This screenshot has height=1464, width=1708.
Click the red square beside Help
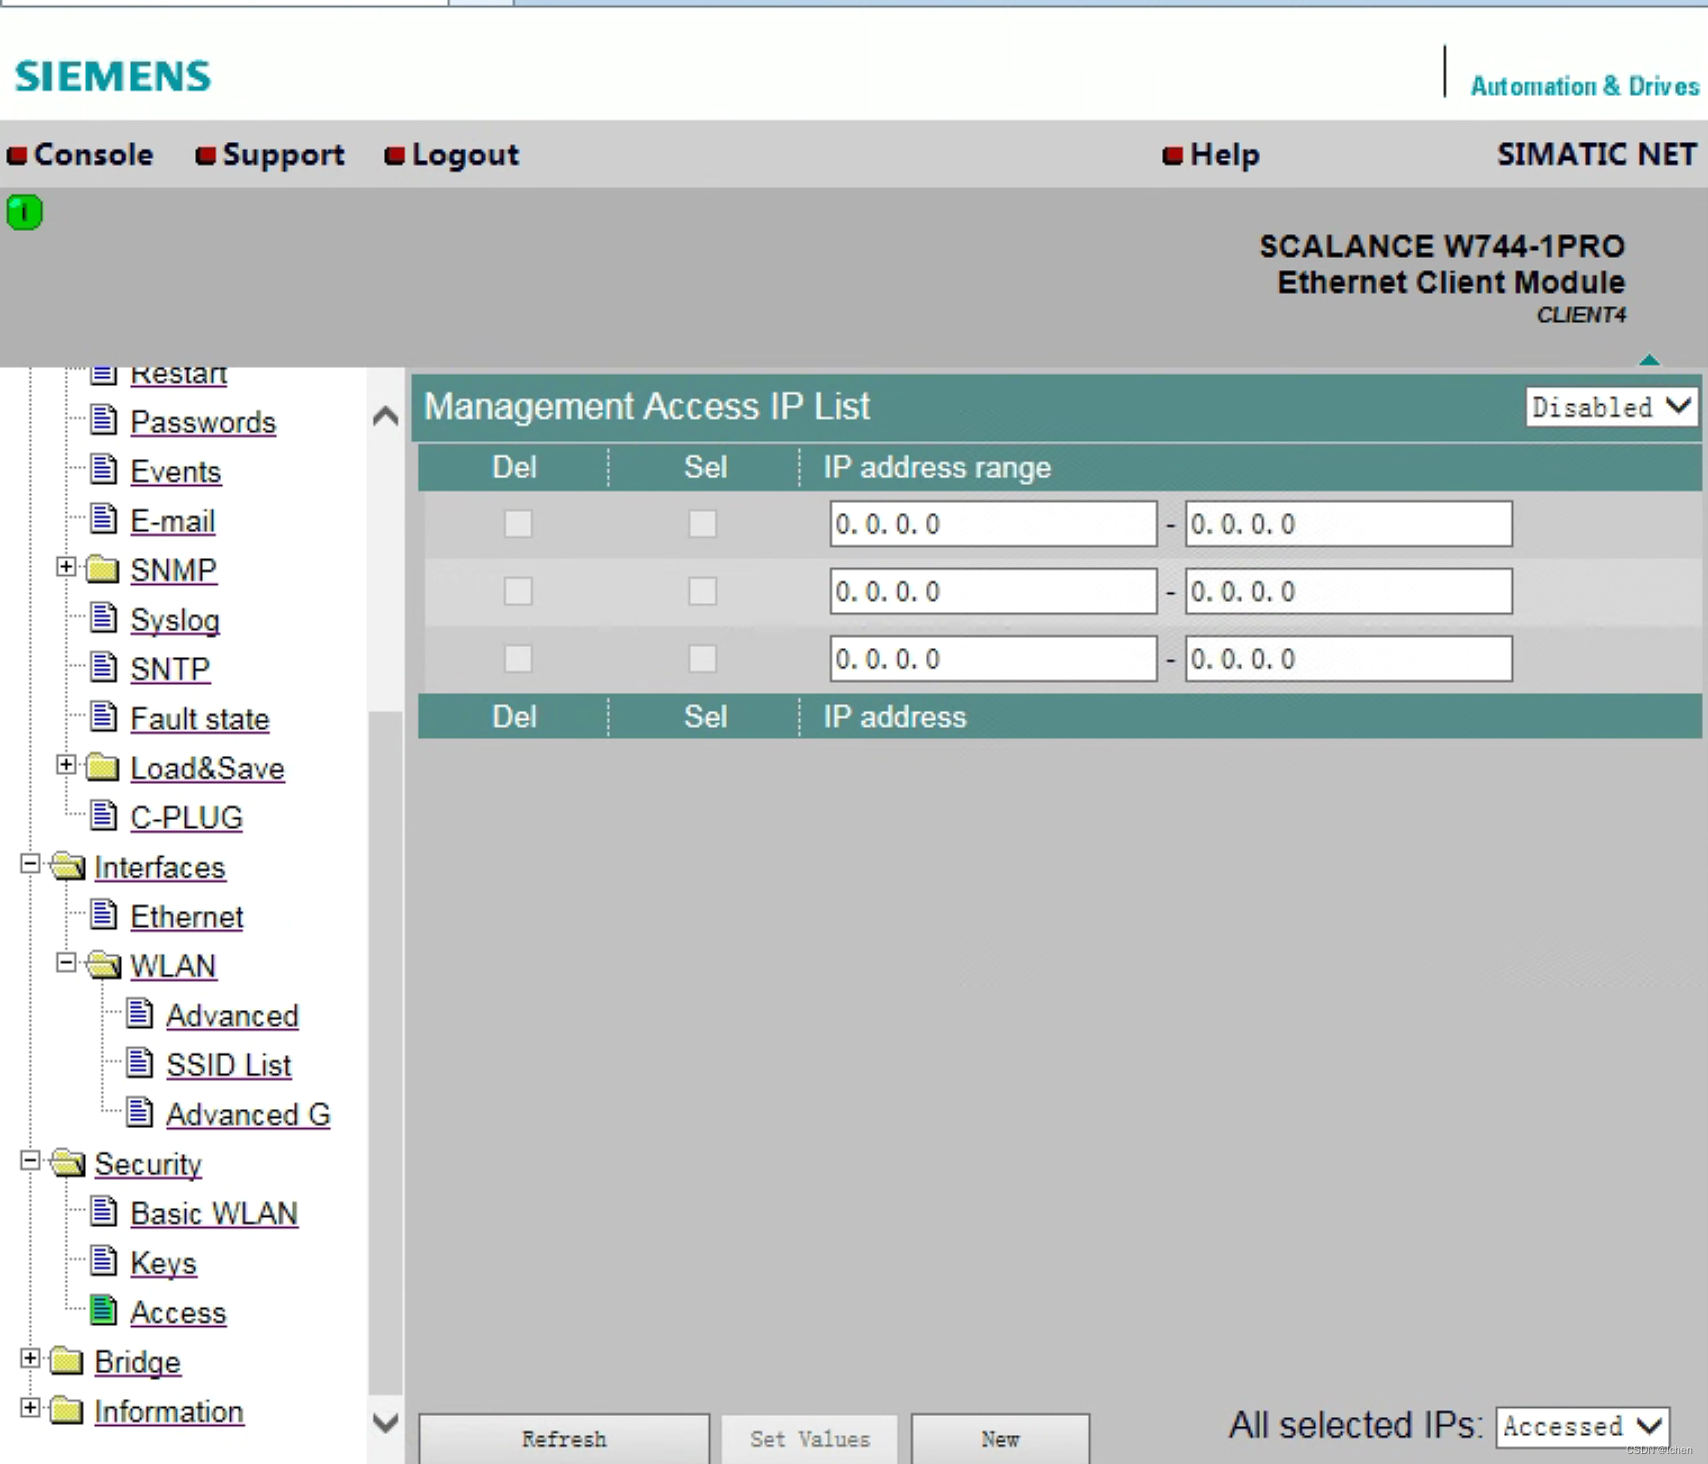coord(1173,155)
